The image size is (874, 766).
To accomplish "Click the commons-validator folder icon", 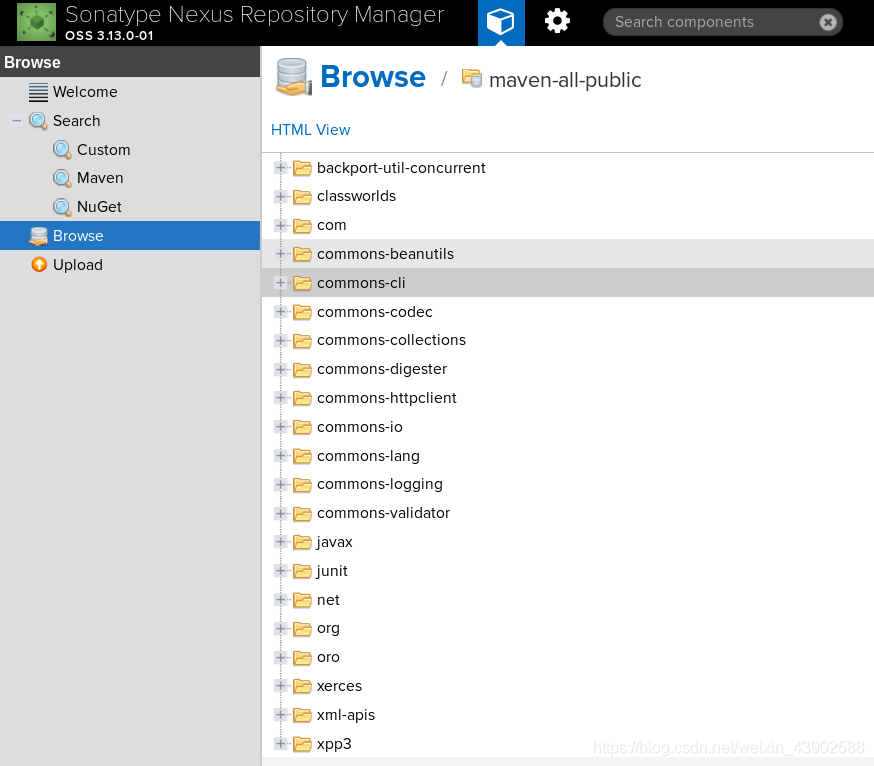I will [x=302, y=513].
